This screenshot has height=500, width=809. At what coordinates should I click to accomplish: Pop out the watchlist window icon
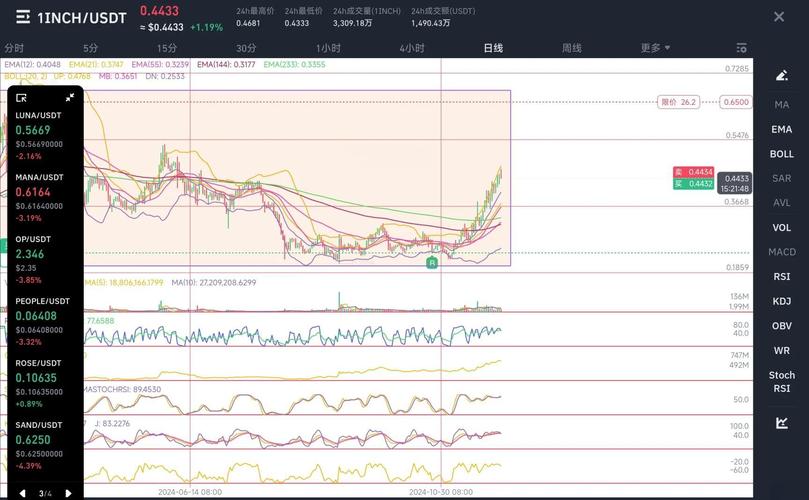[21, 98]
